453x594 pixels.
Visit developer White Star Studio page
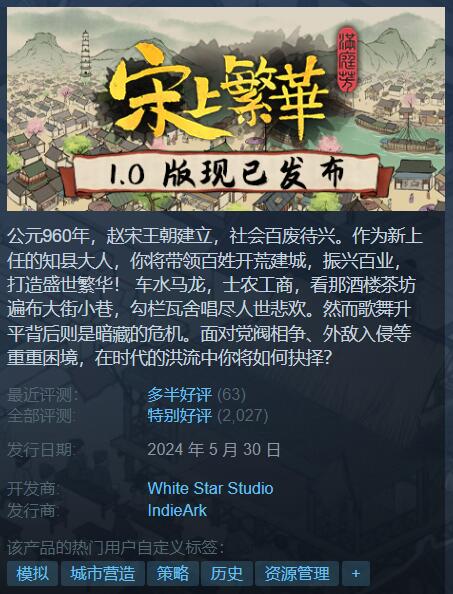pos(210,488)
